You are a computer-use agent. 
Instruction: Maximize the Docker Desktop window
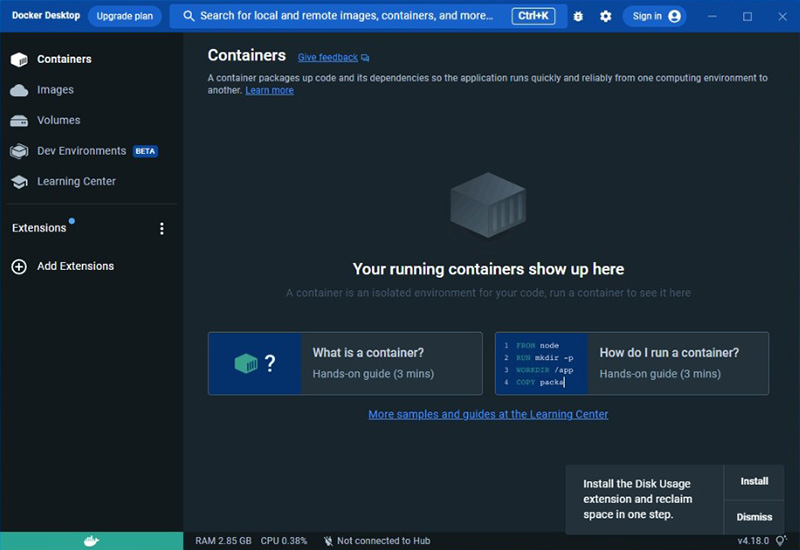[747, 16]
